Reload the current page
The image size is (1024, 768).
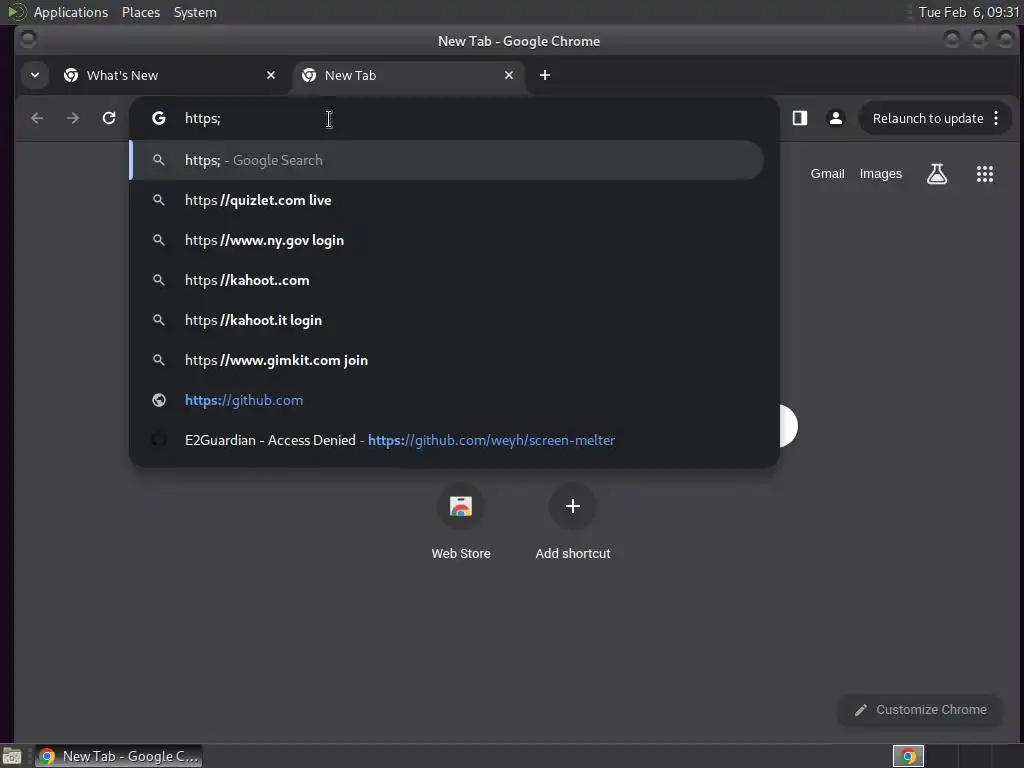coord(109,118)
